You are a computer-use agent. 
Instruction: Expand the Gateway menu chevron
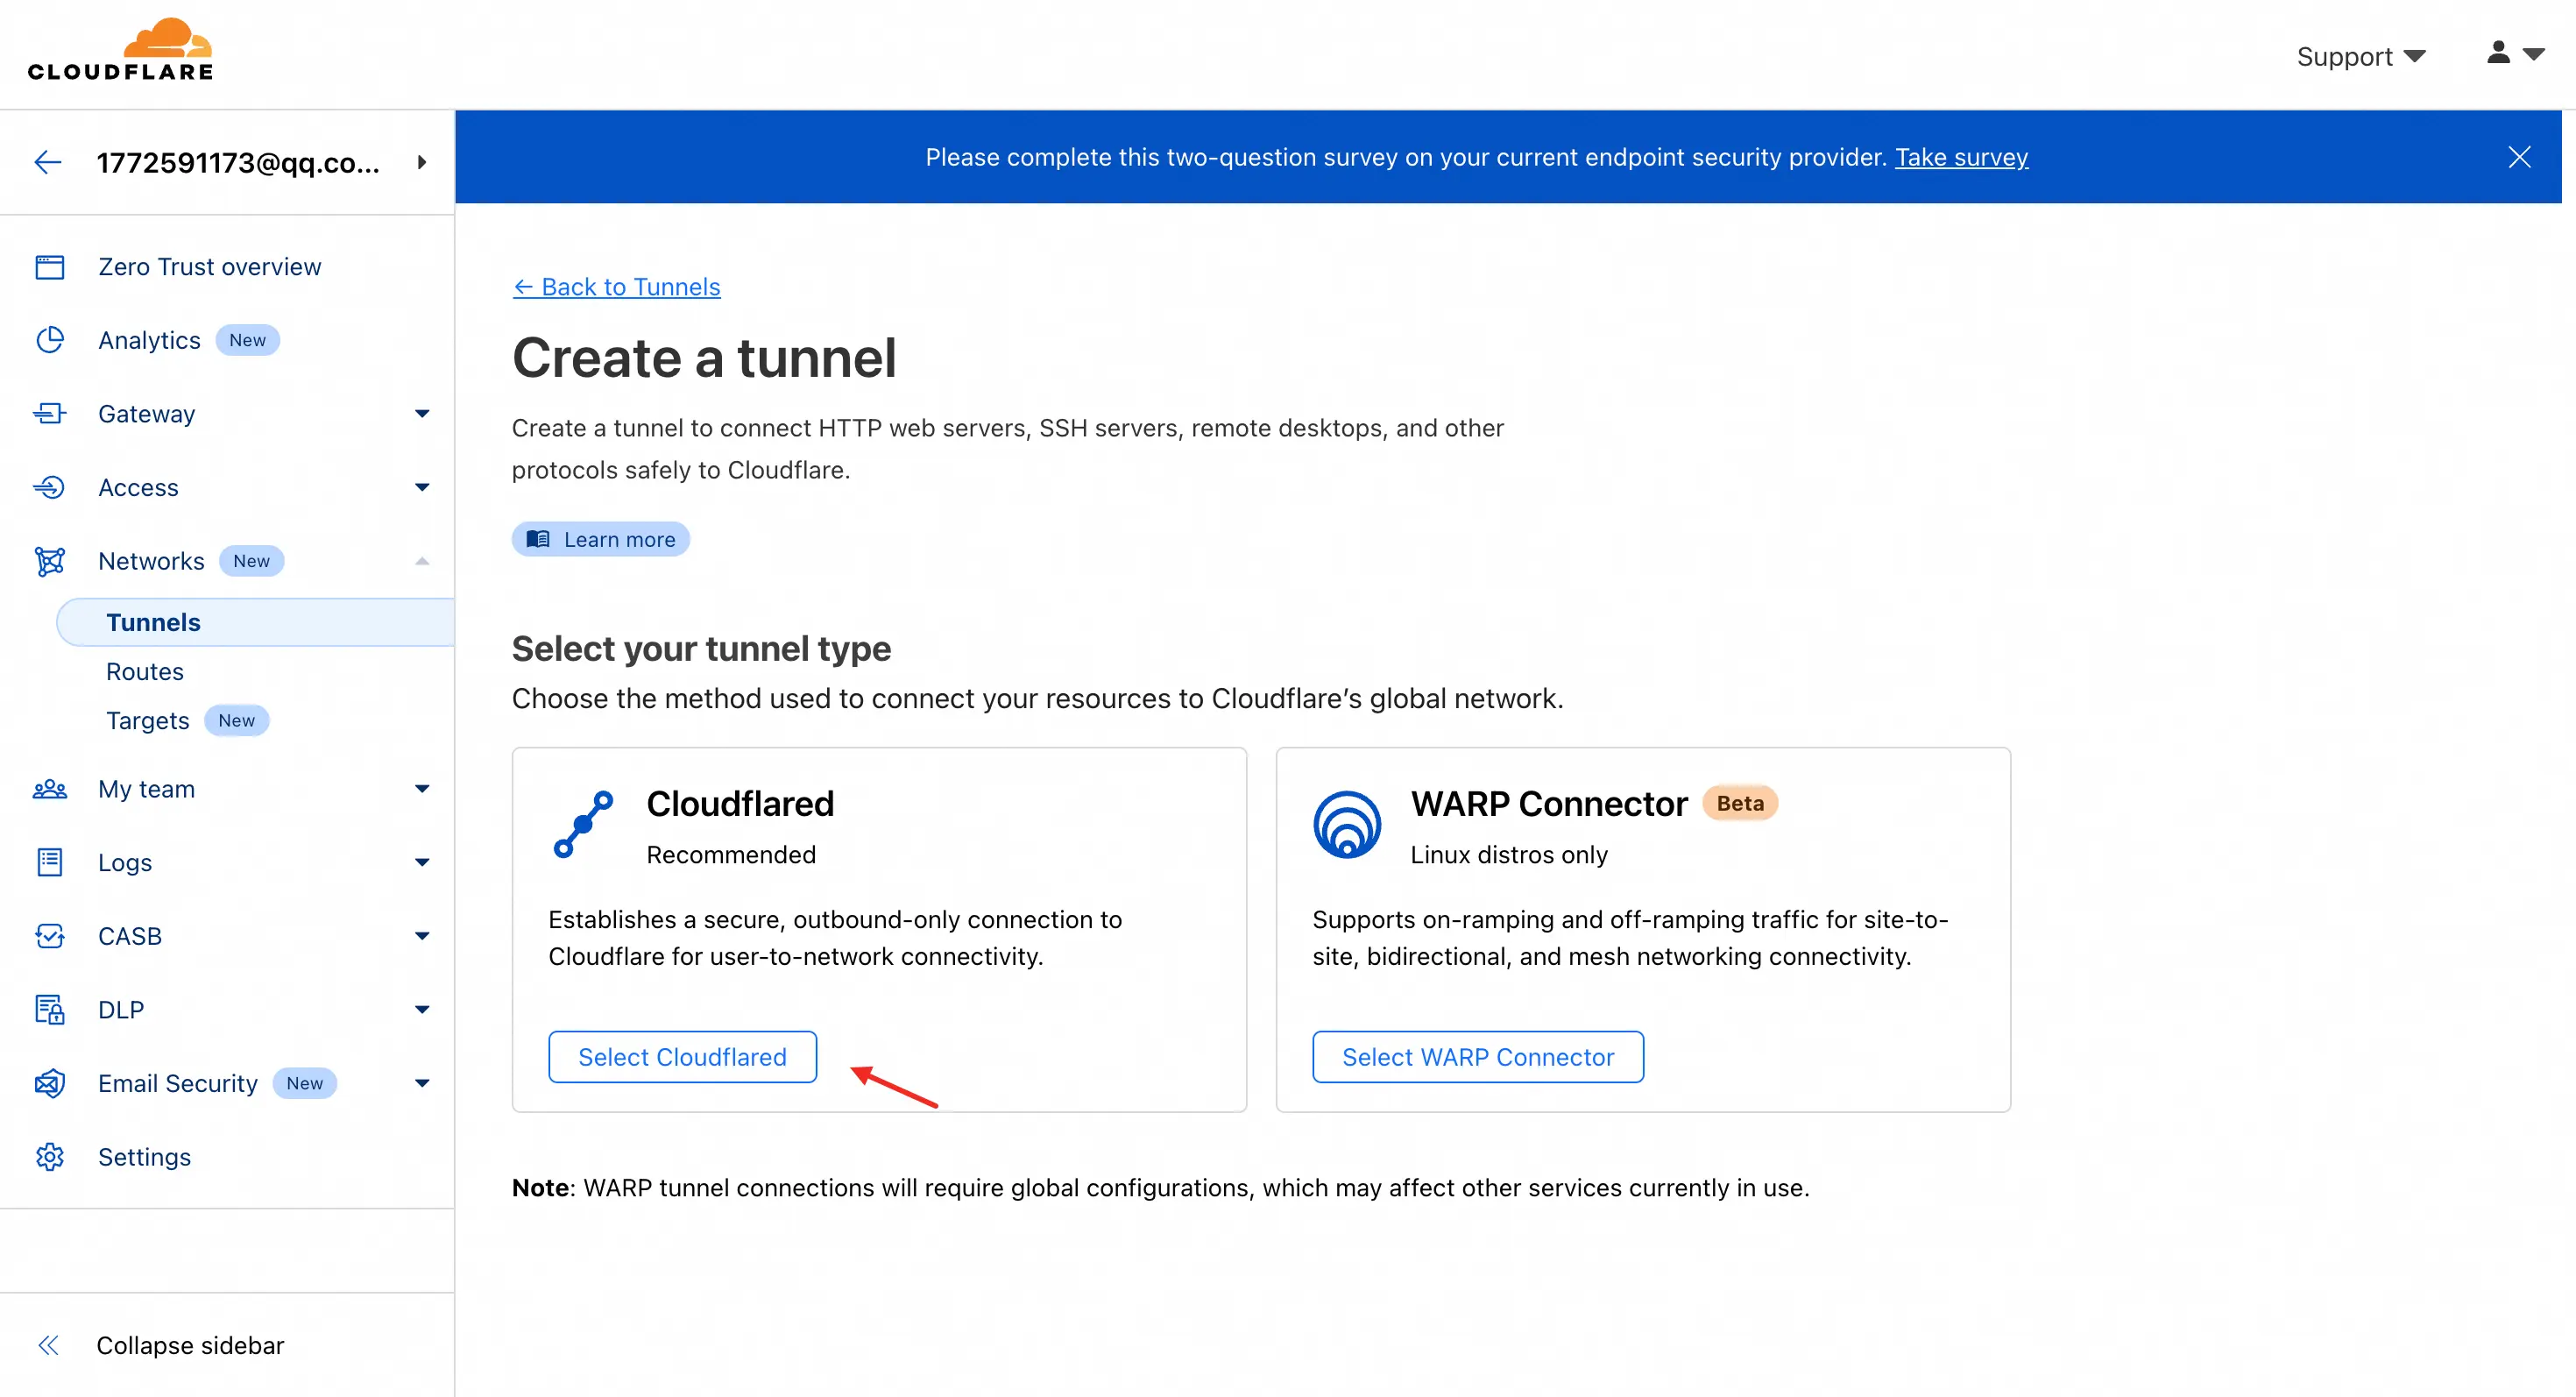(x=422, y=414)
